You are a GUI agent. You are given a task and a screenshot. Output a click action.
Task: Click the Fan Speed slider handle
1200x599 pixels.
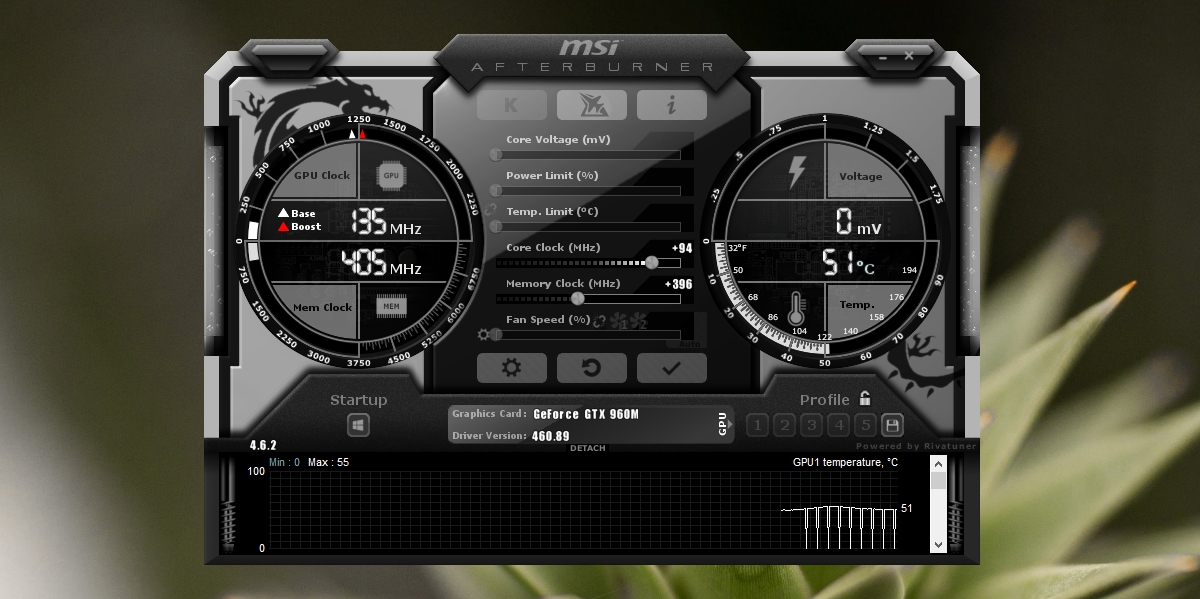496,335
